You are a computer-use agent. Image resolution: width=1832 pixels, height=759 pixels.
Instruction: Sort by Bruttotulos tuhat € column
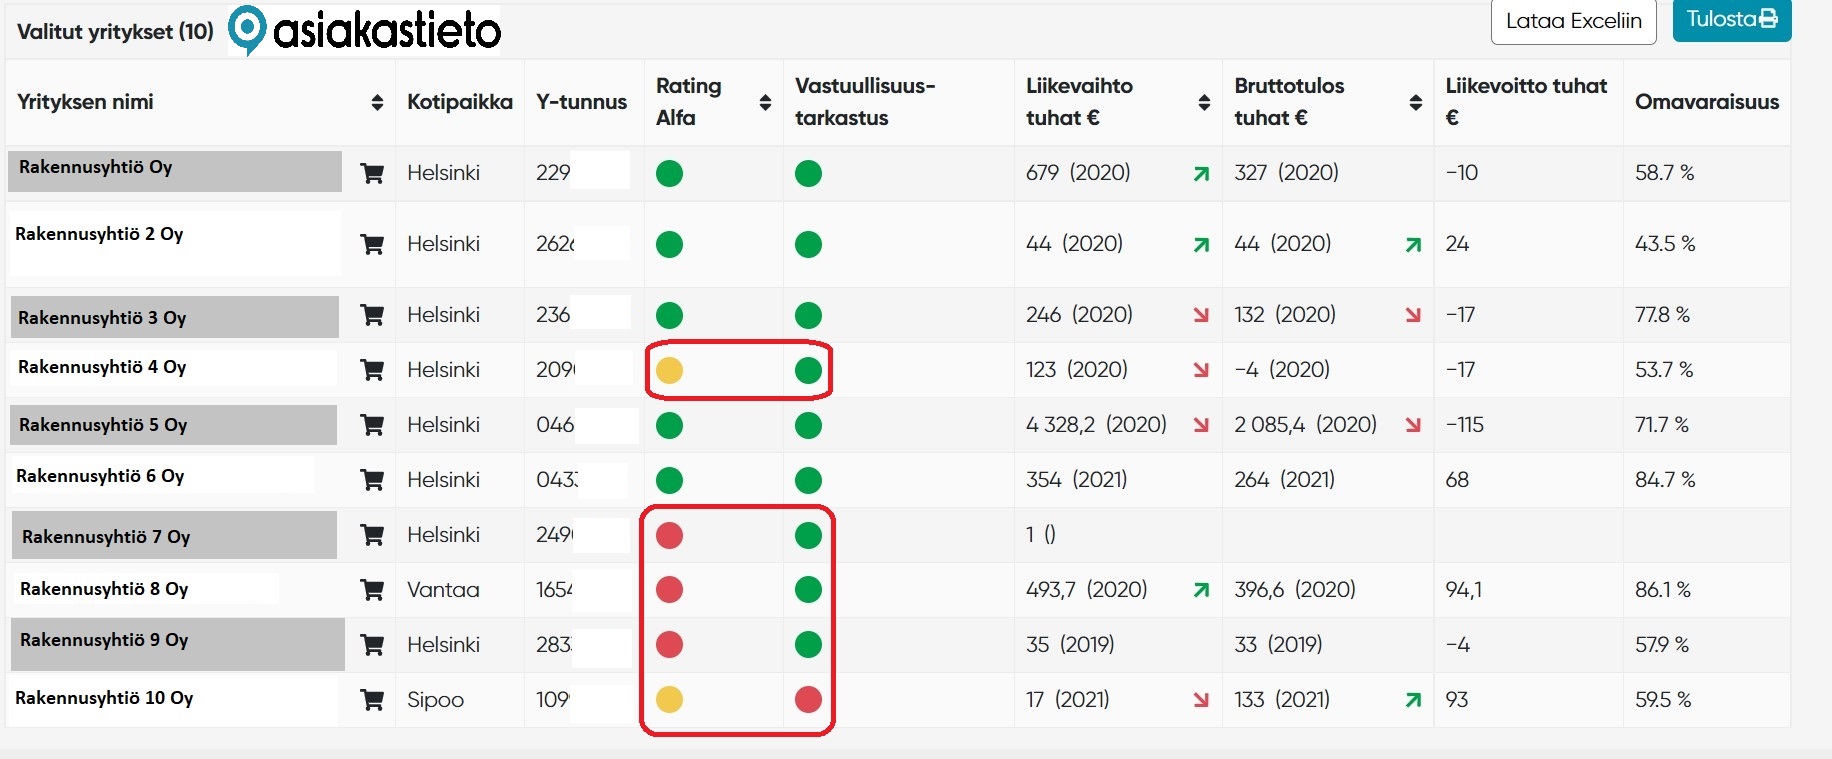click(1415, 102)
